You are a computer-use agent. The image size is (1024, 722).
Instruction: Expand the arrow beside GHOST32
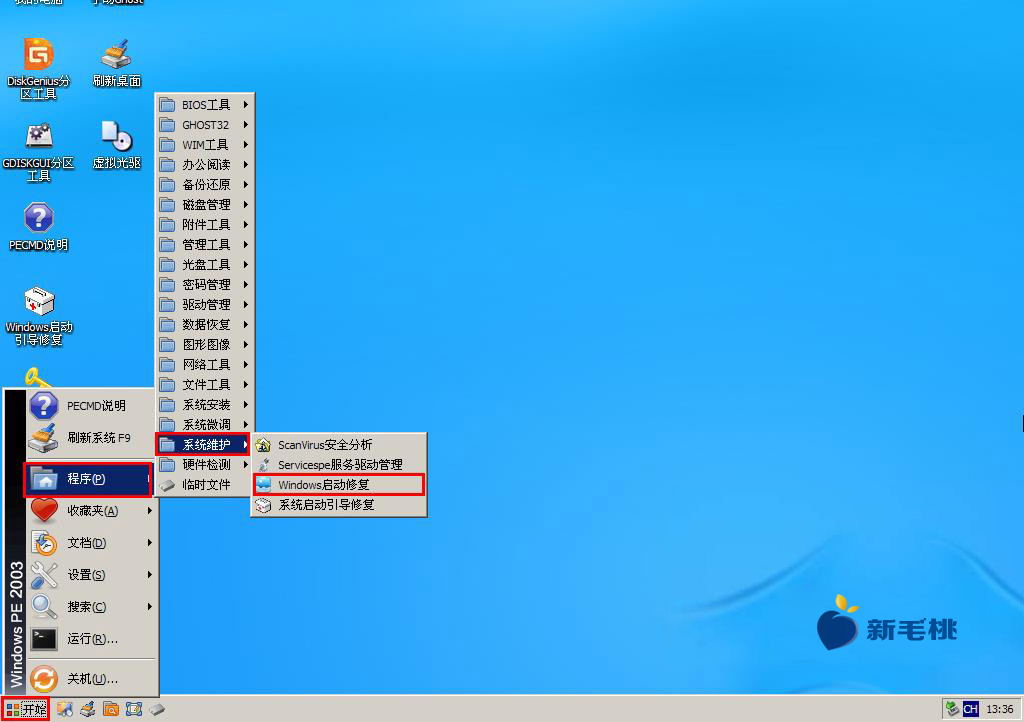(246, 125)
